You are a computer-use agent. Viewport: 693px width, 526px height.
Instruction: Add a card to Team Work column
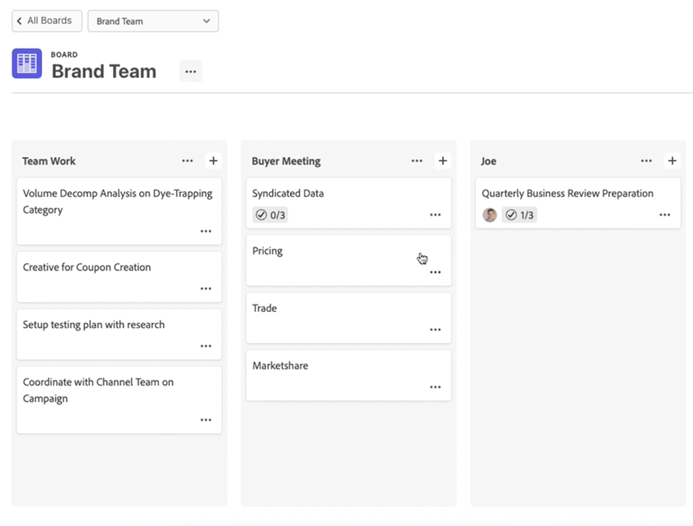[213, 161]
